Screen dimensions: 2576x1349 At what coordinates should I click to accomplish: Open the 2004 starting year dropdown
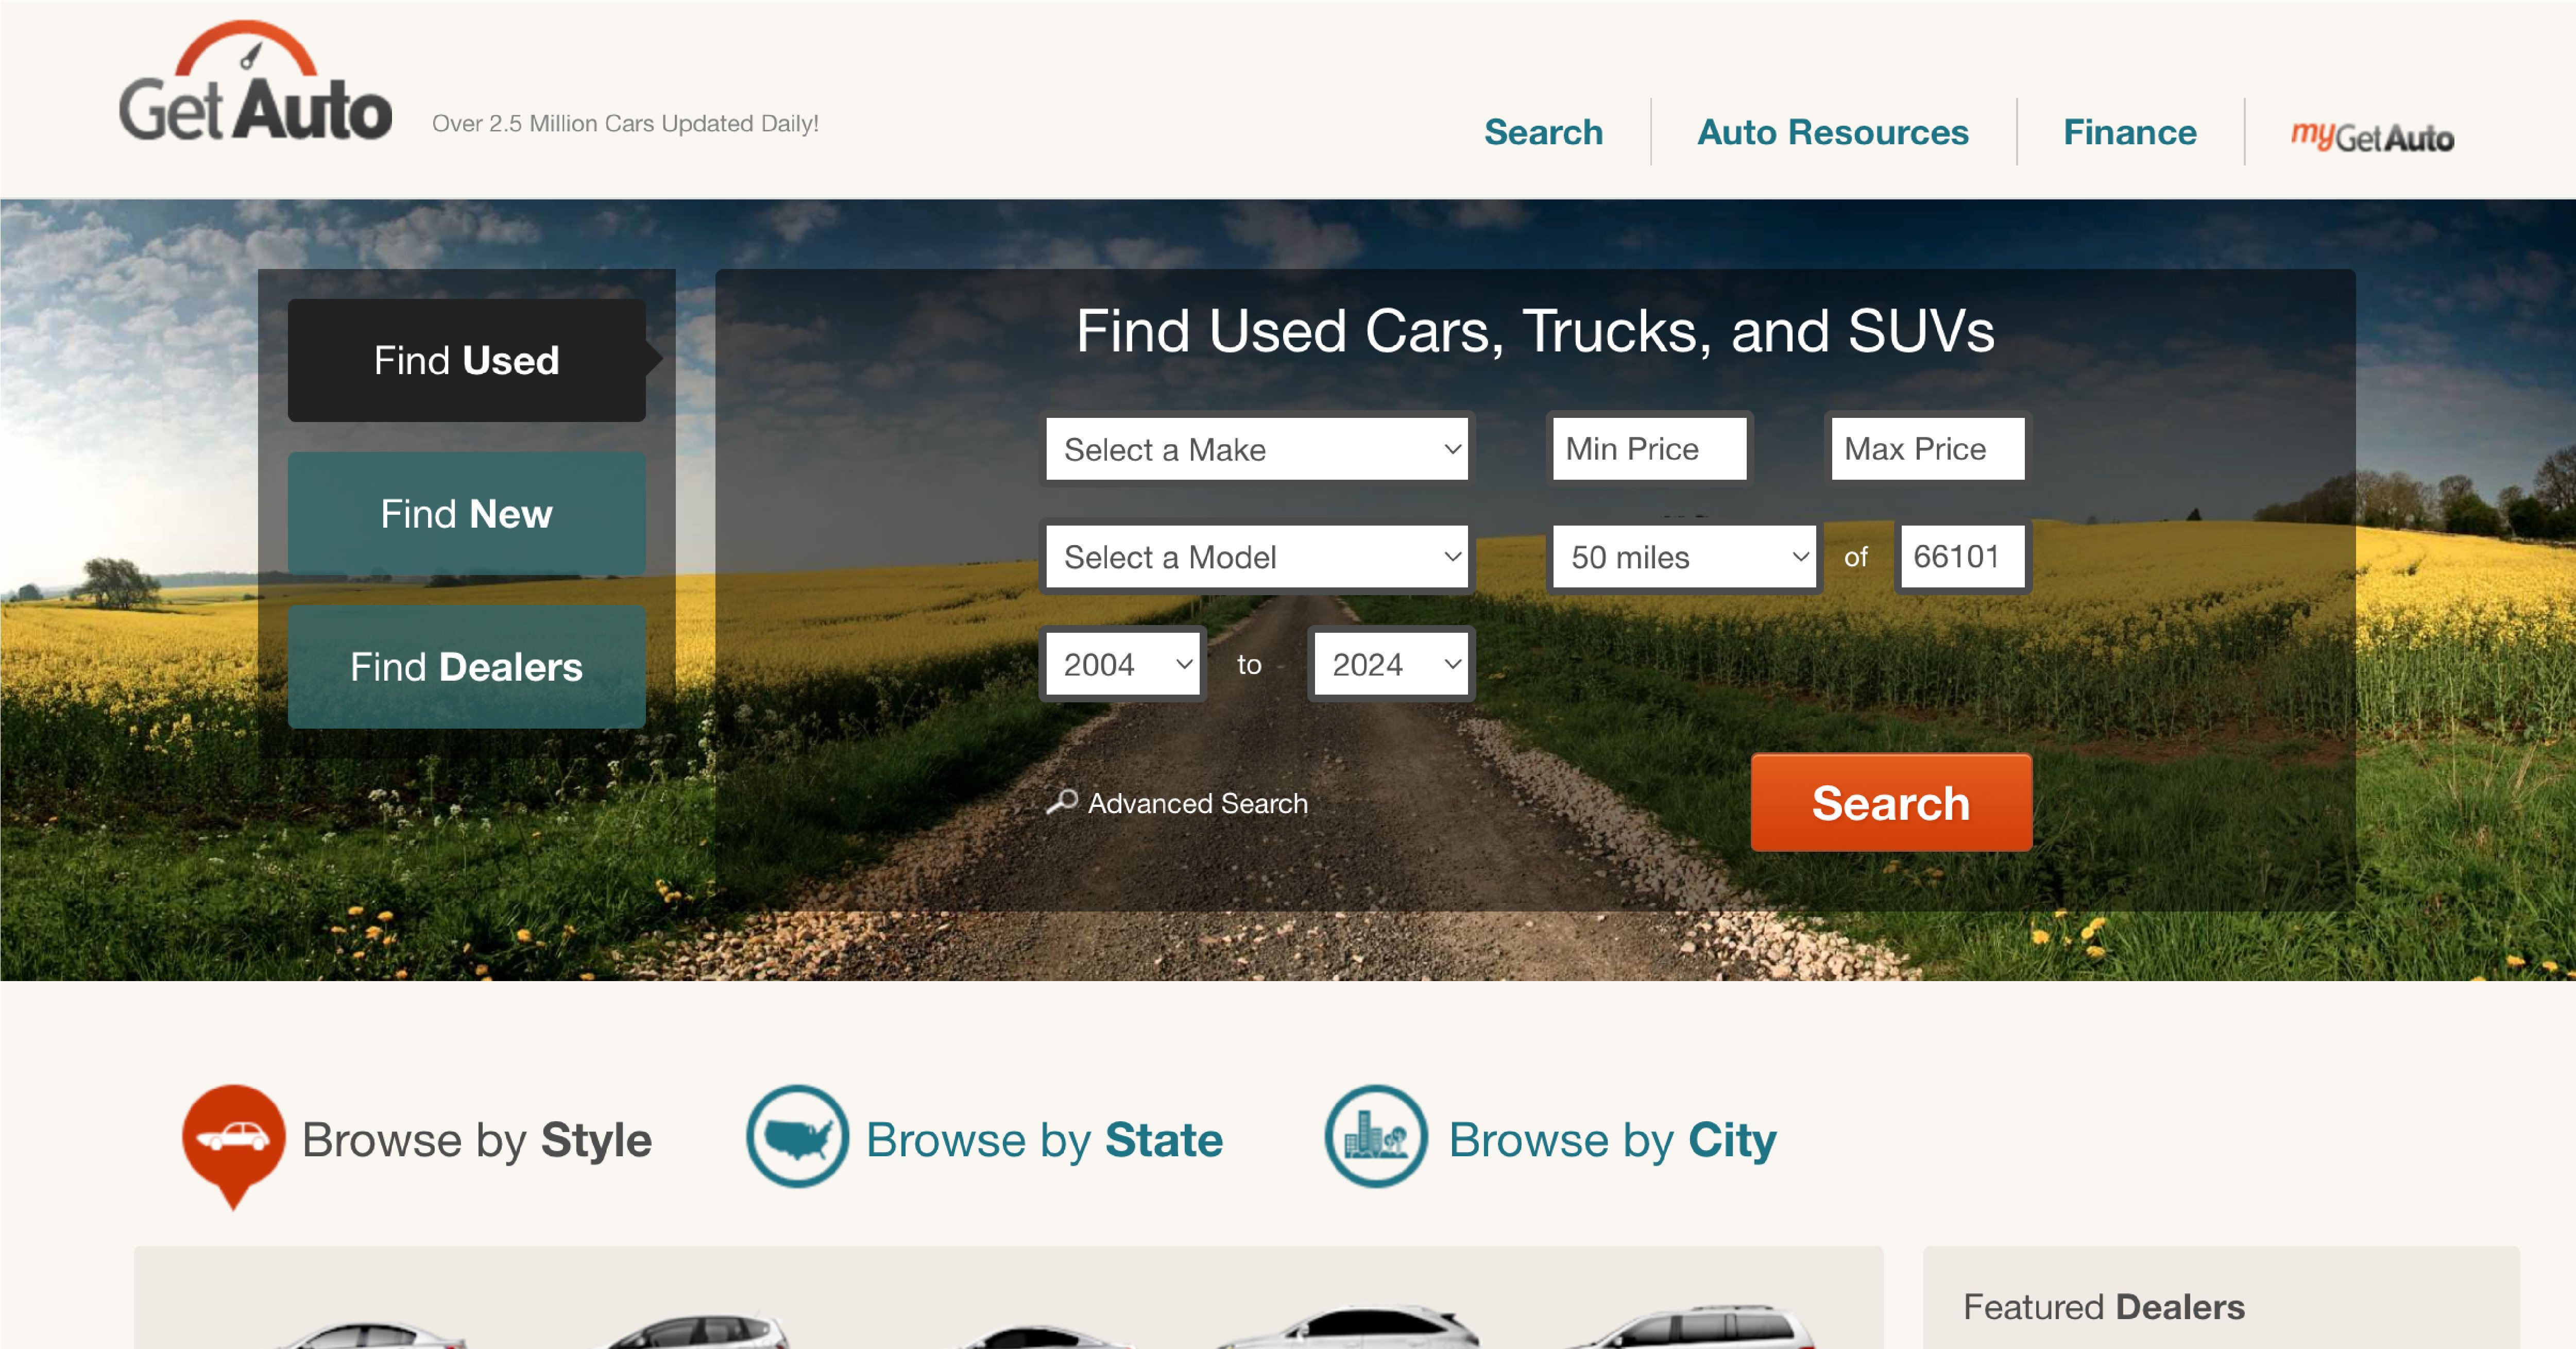[1122, 663]
